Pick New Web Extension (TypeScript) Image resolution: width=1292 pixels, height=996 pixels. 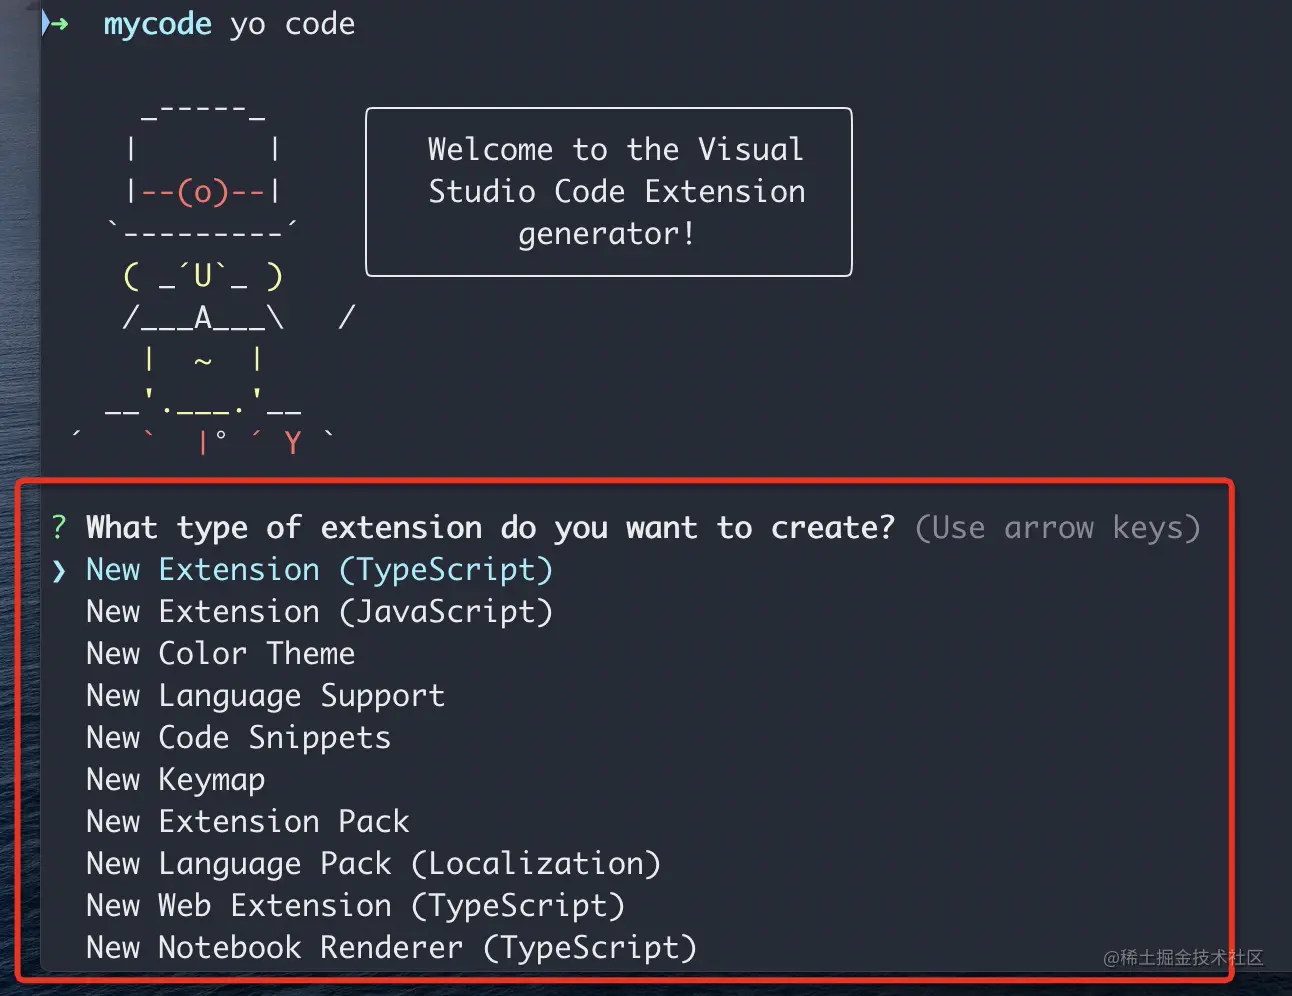click(355, 906)
